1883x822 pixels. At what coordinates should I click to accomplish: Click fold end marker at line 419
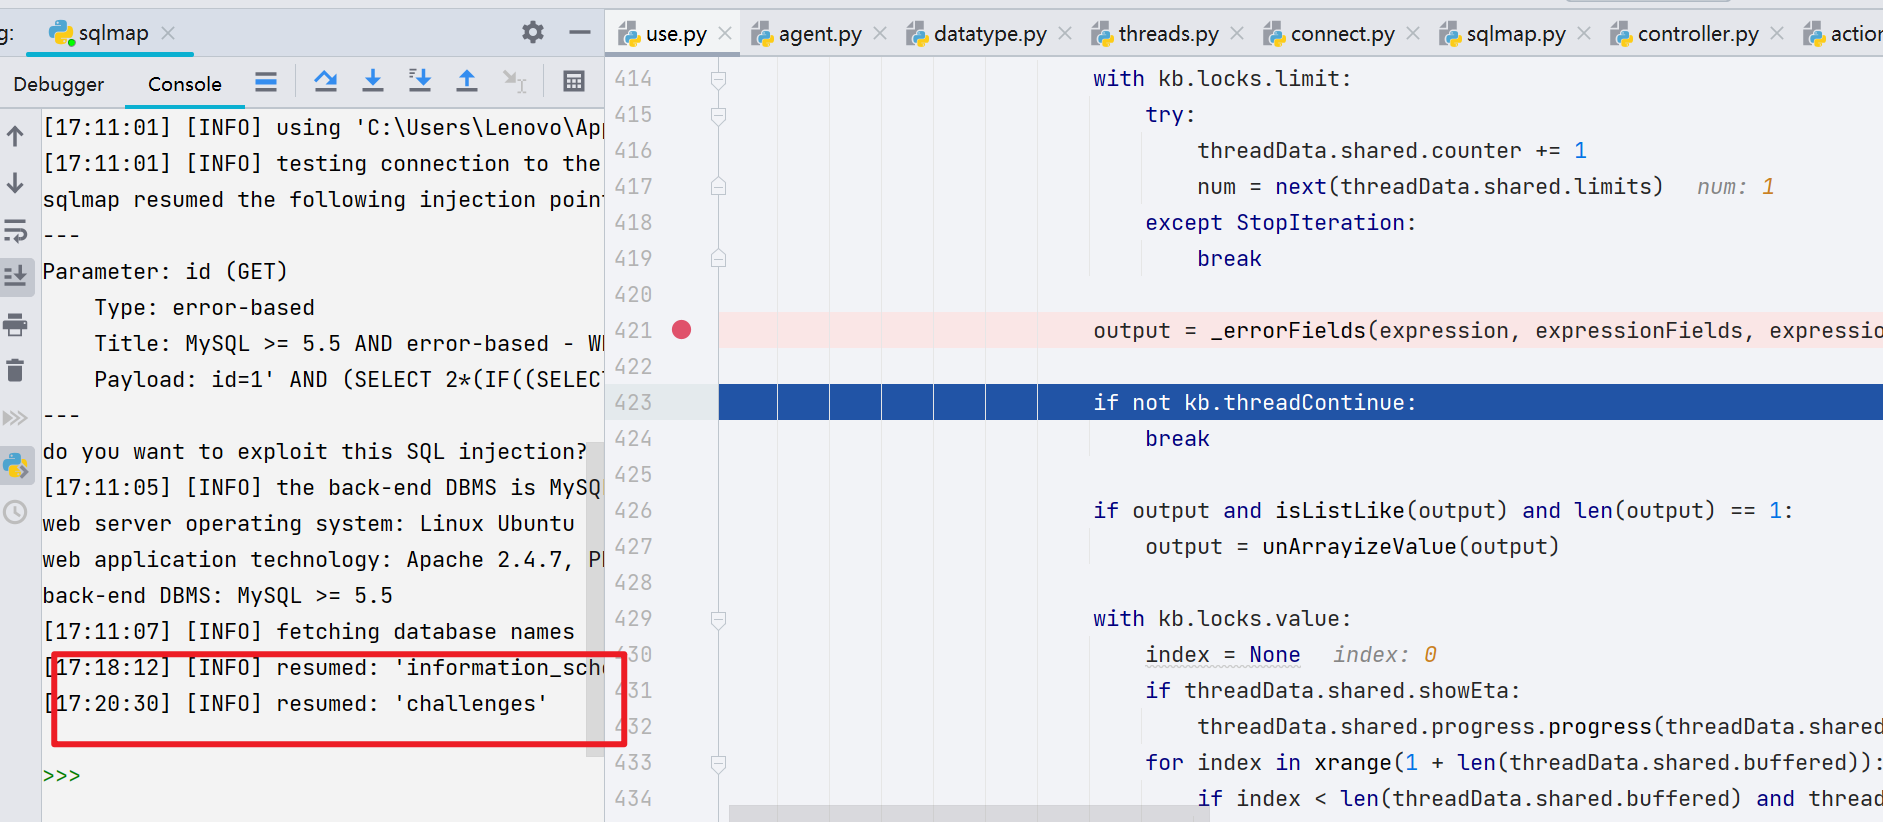click(x=718, y=258)
